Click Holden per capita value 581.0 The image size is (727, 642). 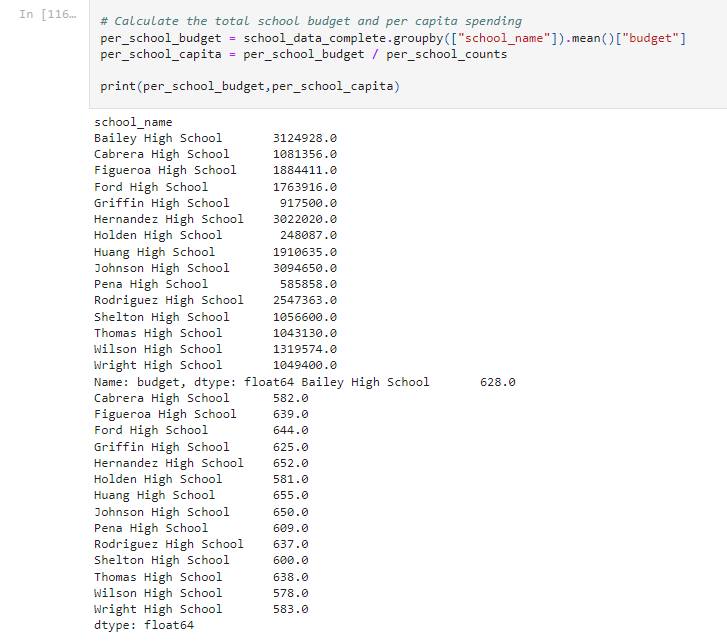click(290, 479)
